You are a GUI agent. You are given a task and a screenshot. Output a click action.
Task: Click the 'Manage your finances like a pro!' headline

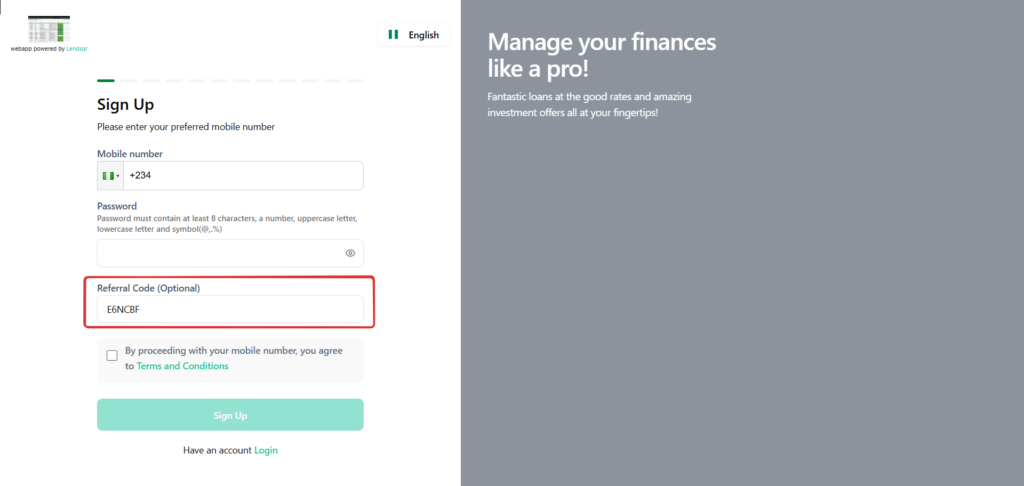(x=601, y=55)
